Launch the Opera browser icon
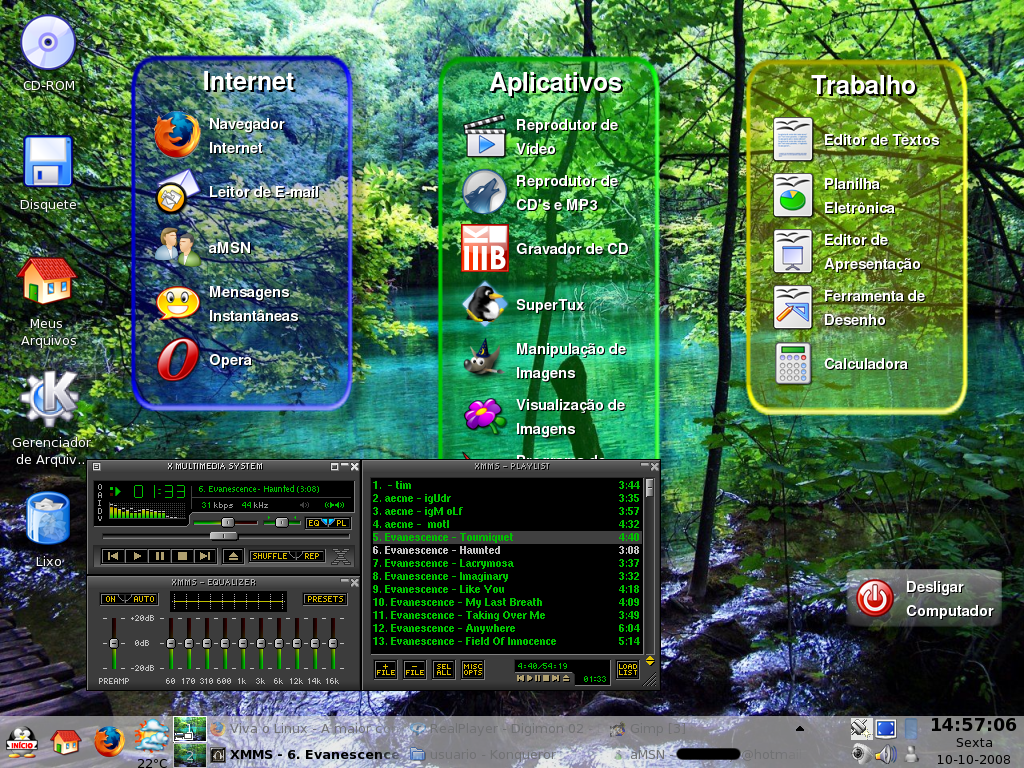The image size is (1024, 768). [x=178, y=359]
